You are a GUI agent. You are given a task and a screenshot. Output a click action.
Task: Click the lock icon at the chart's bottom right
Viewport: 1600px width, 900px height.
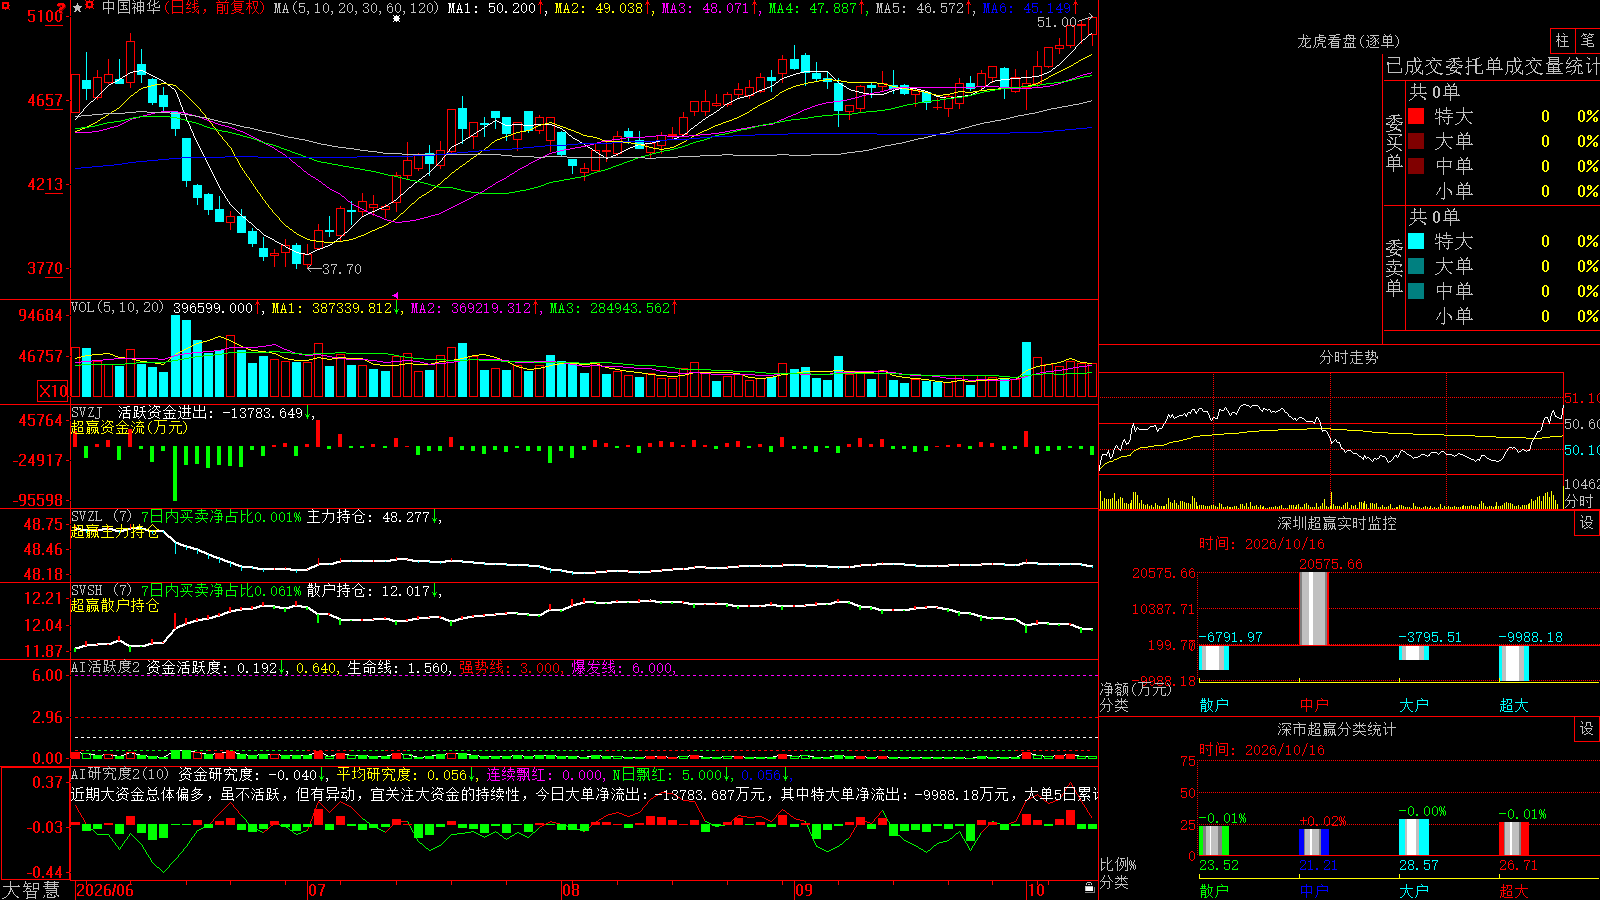(1090, 887)
